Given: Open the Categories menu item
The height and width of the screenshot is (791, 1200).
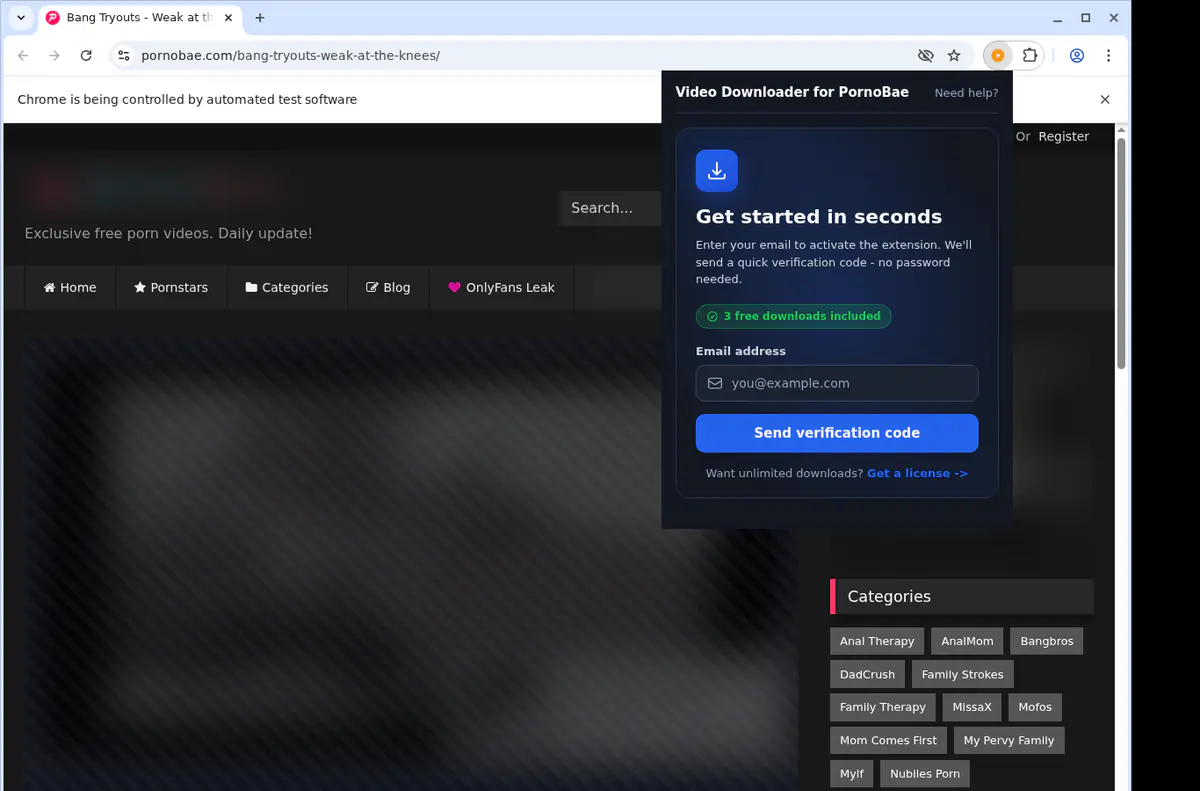Looking at the screenshot, I should coord(287,287).
